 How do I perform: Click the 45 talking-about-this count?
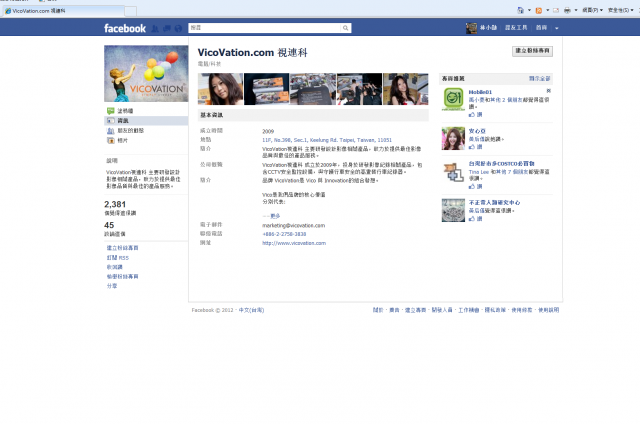pos(109,225)
